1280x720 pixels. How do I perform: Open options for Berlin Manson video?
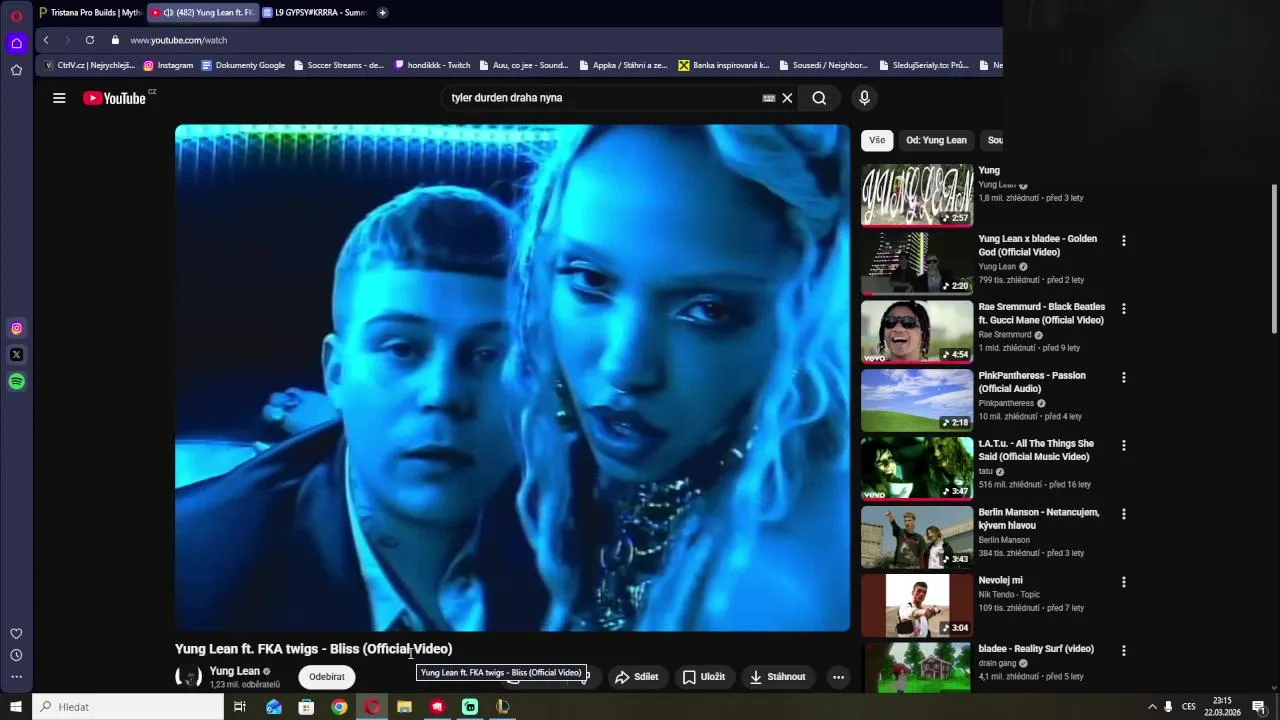1124,514
